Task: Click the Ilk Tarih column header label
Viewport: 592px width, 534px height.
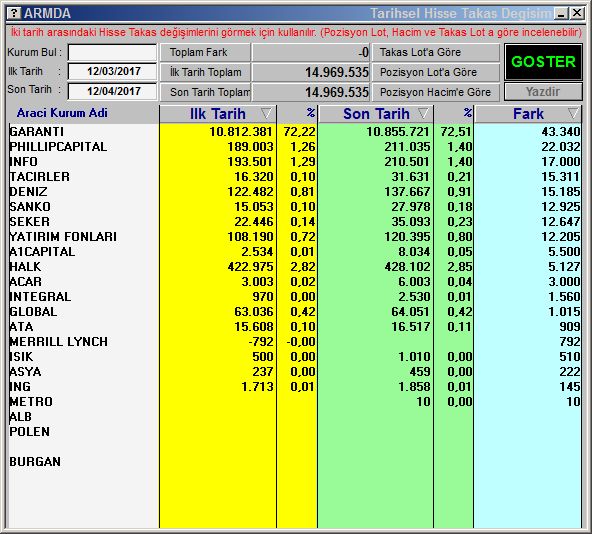Action: [217, 114]
